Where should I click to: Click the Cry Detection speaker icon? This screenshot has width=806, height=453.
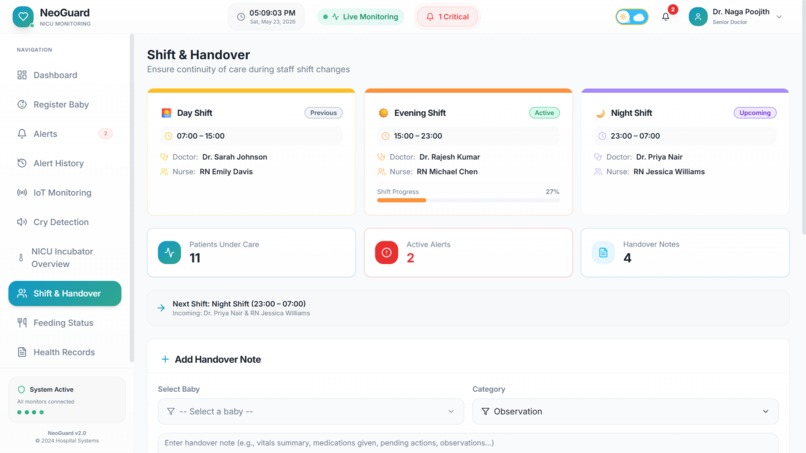pyautogui.click(x=22, y=222)
